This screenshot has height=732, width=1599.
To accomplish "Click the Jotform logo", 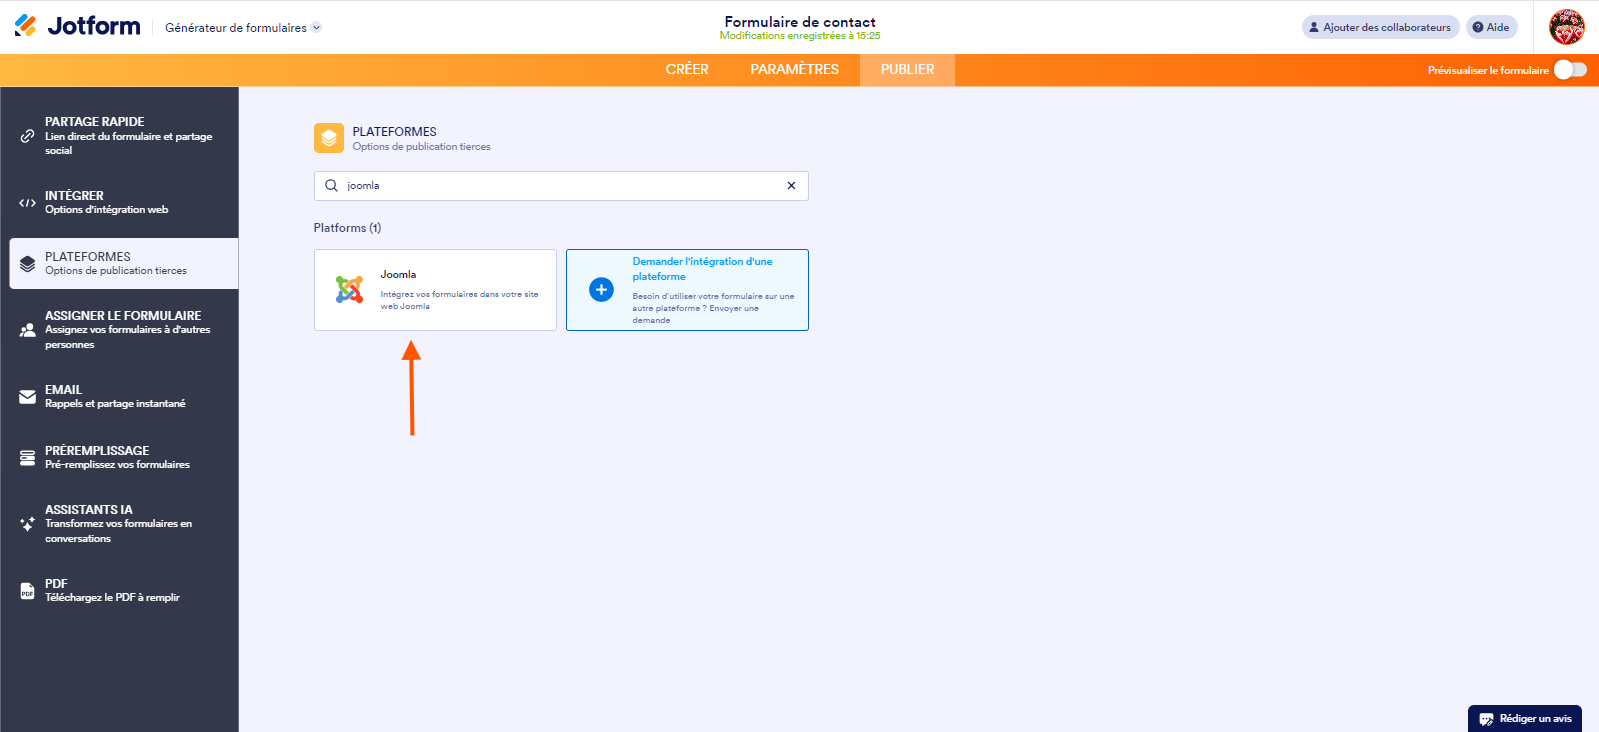I will pyautogui.click(x=78, y=26).
